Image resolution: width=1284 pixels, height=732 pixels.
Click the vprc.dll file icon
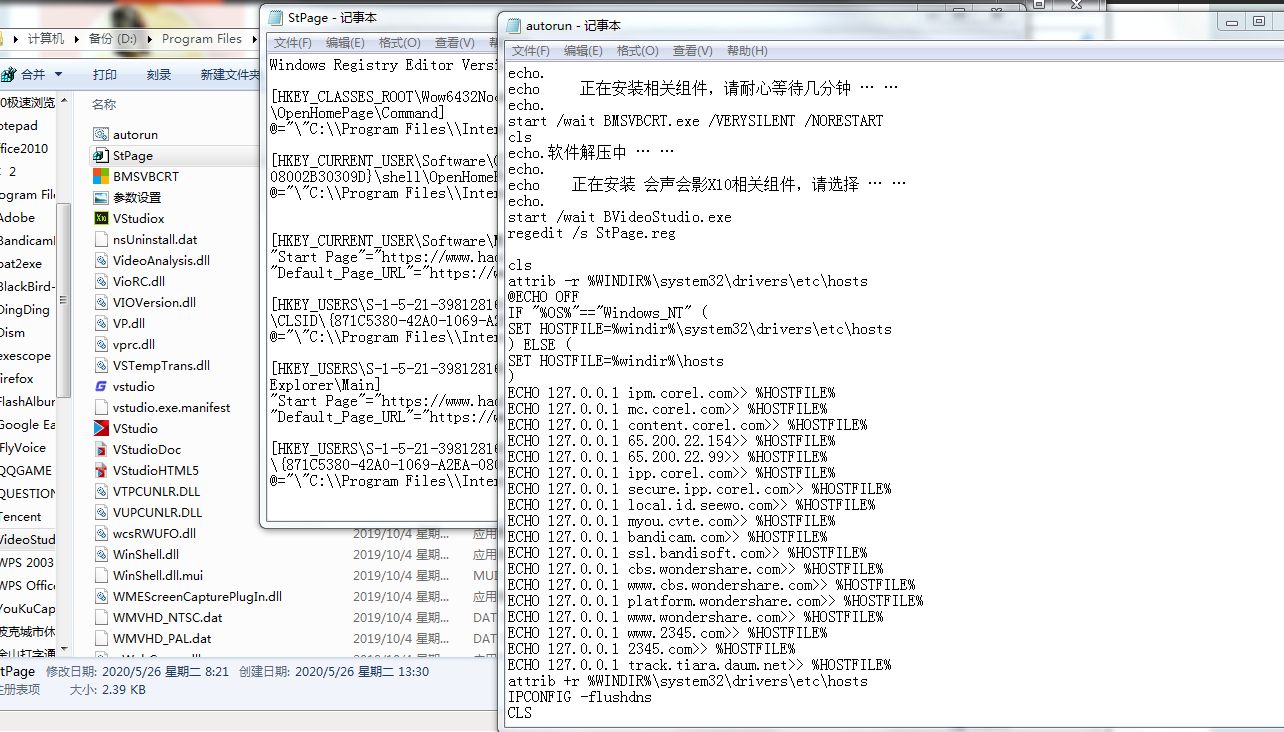(101, 344)
